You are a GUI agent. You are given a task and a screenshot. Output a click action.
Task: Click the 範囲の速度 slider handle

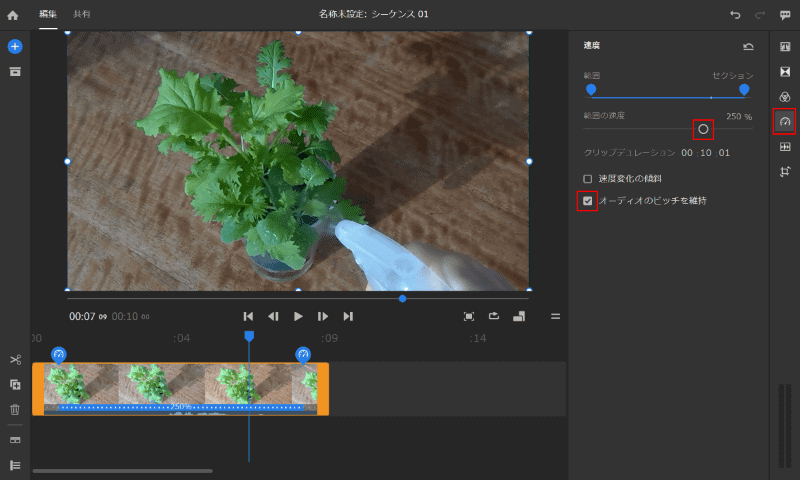[703, 129]
